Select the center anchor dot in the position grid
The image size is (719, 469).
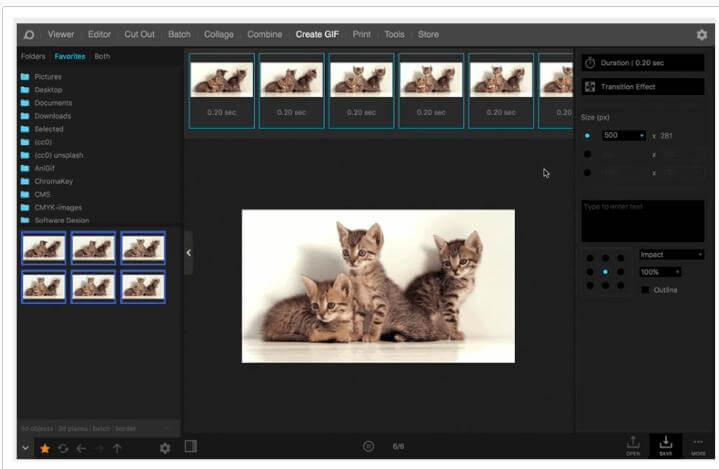[605, 272]
